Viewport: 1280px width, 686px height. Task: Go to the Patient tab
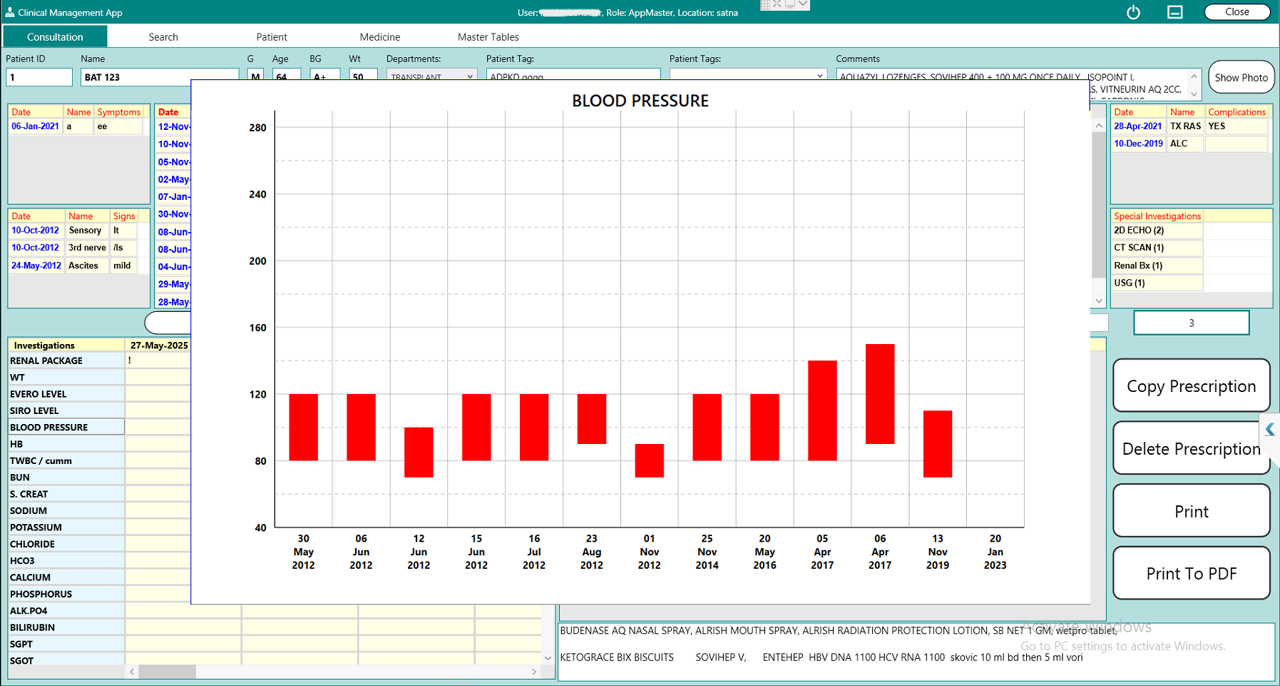(x=271, y=37)
